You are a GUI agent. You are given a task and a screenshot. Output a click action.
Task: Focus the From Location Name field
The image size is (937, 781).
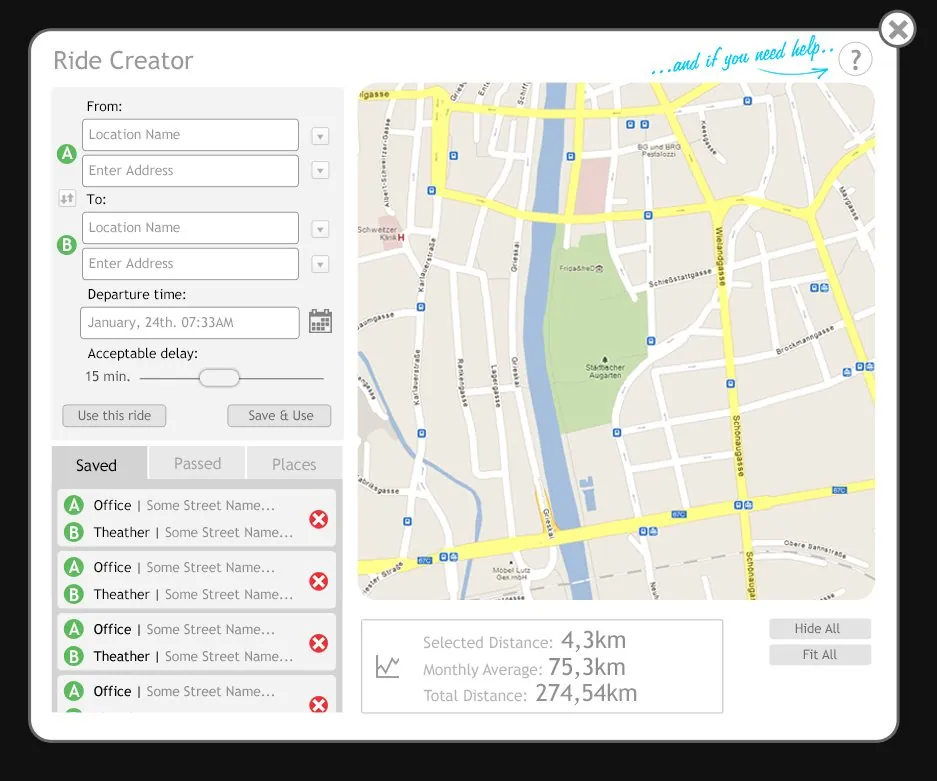(x=191, y=135)
